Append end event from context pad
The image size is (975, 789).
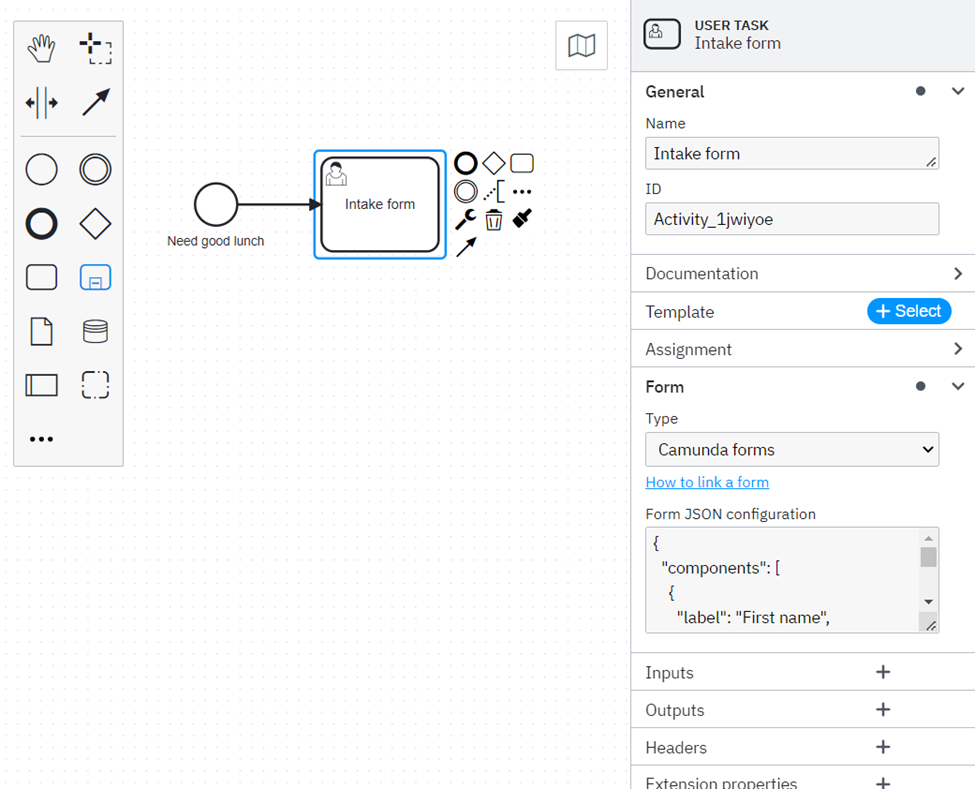click(x=466, y=164)
